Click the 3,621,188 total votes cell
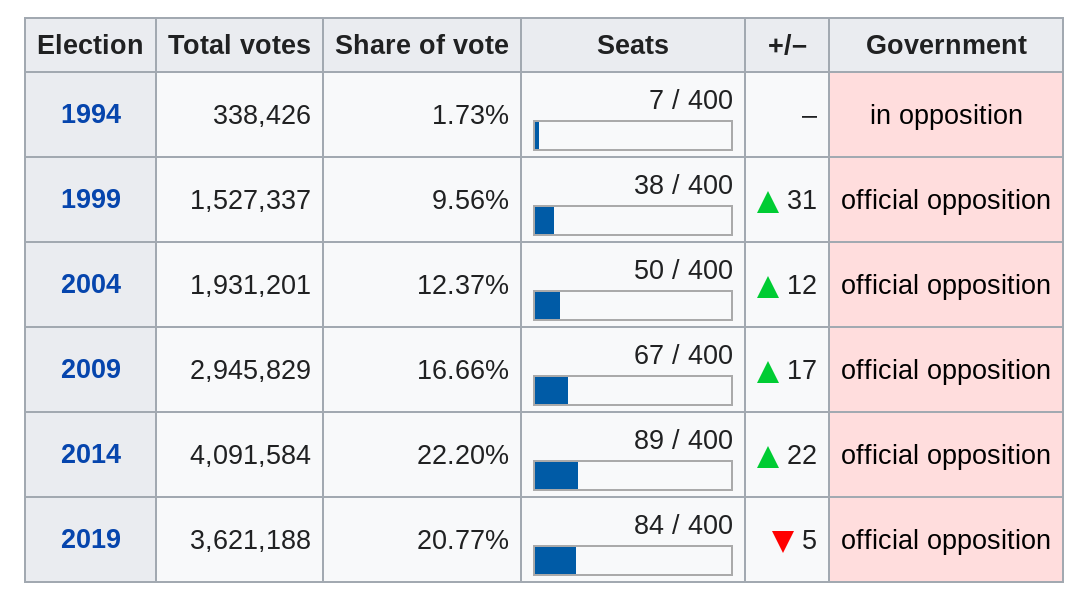 (250, 540)
